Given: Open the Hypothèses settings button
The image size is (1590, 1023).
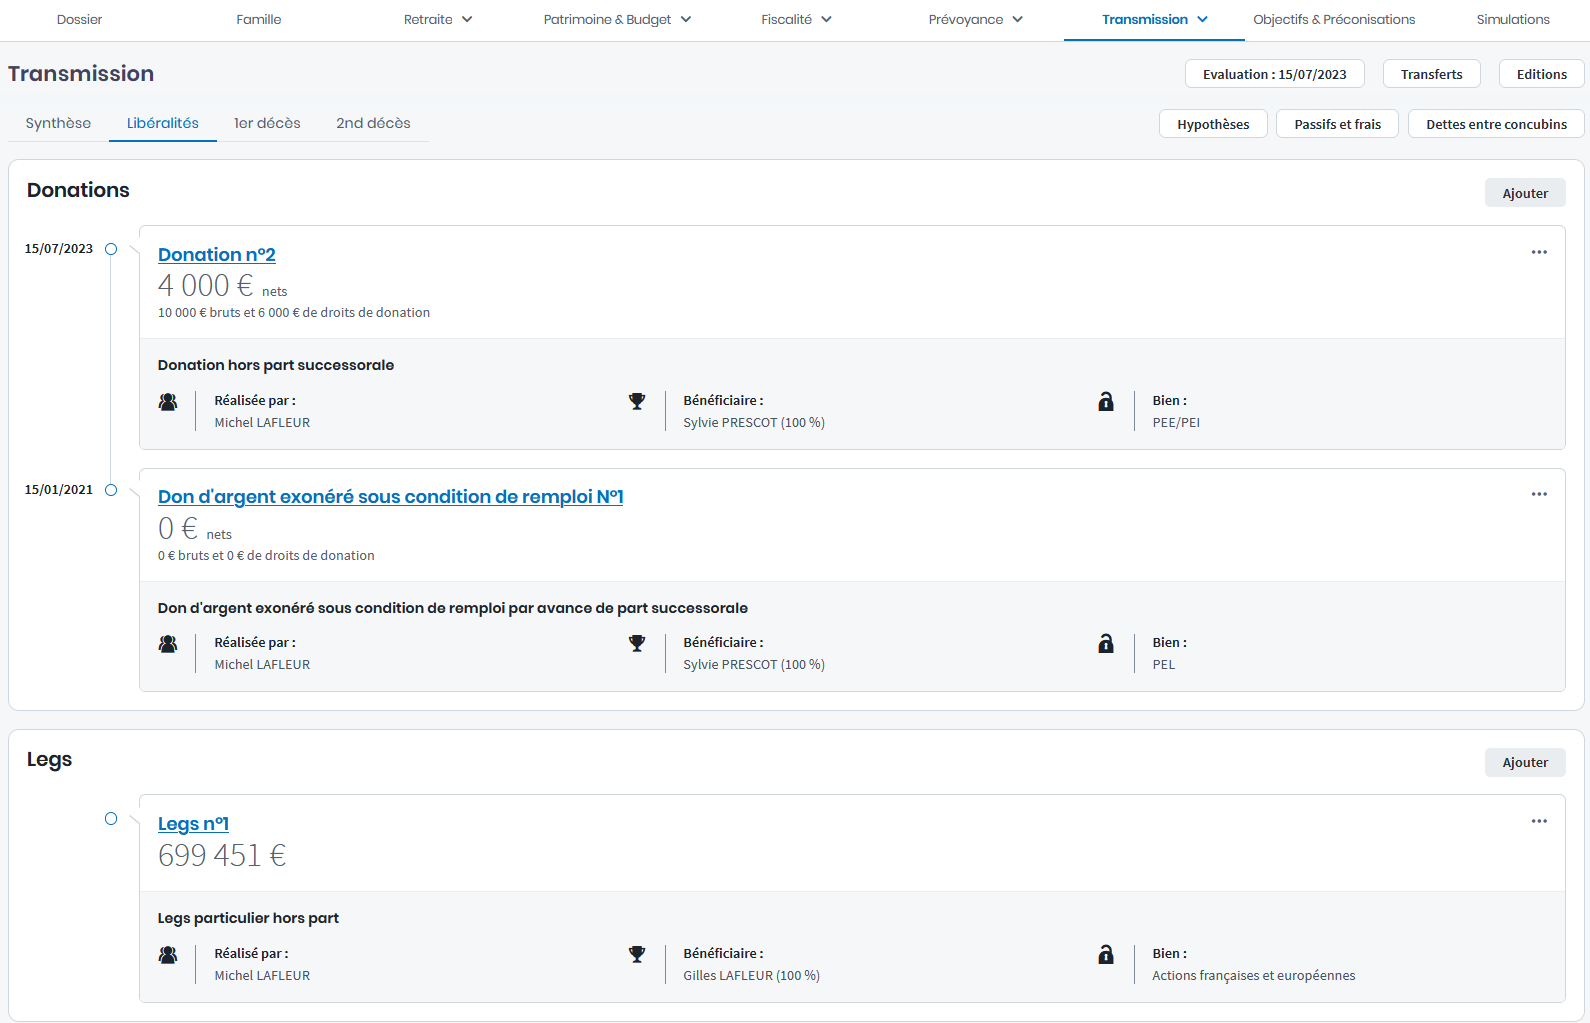Looking at the screenshot, I should (1213, 124).
